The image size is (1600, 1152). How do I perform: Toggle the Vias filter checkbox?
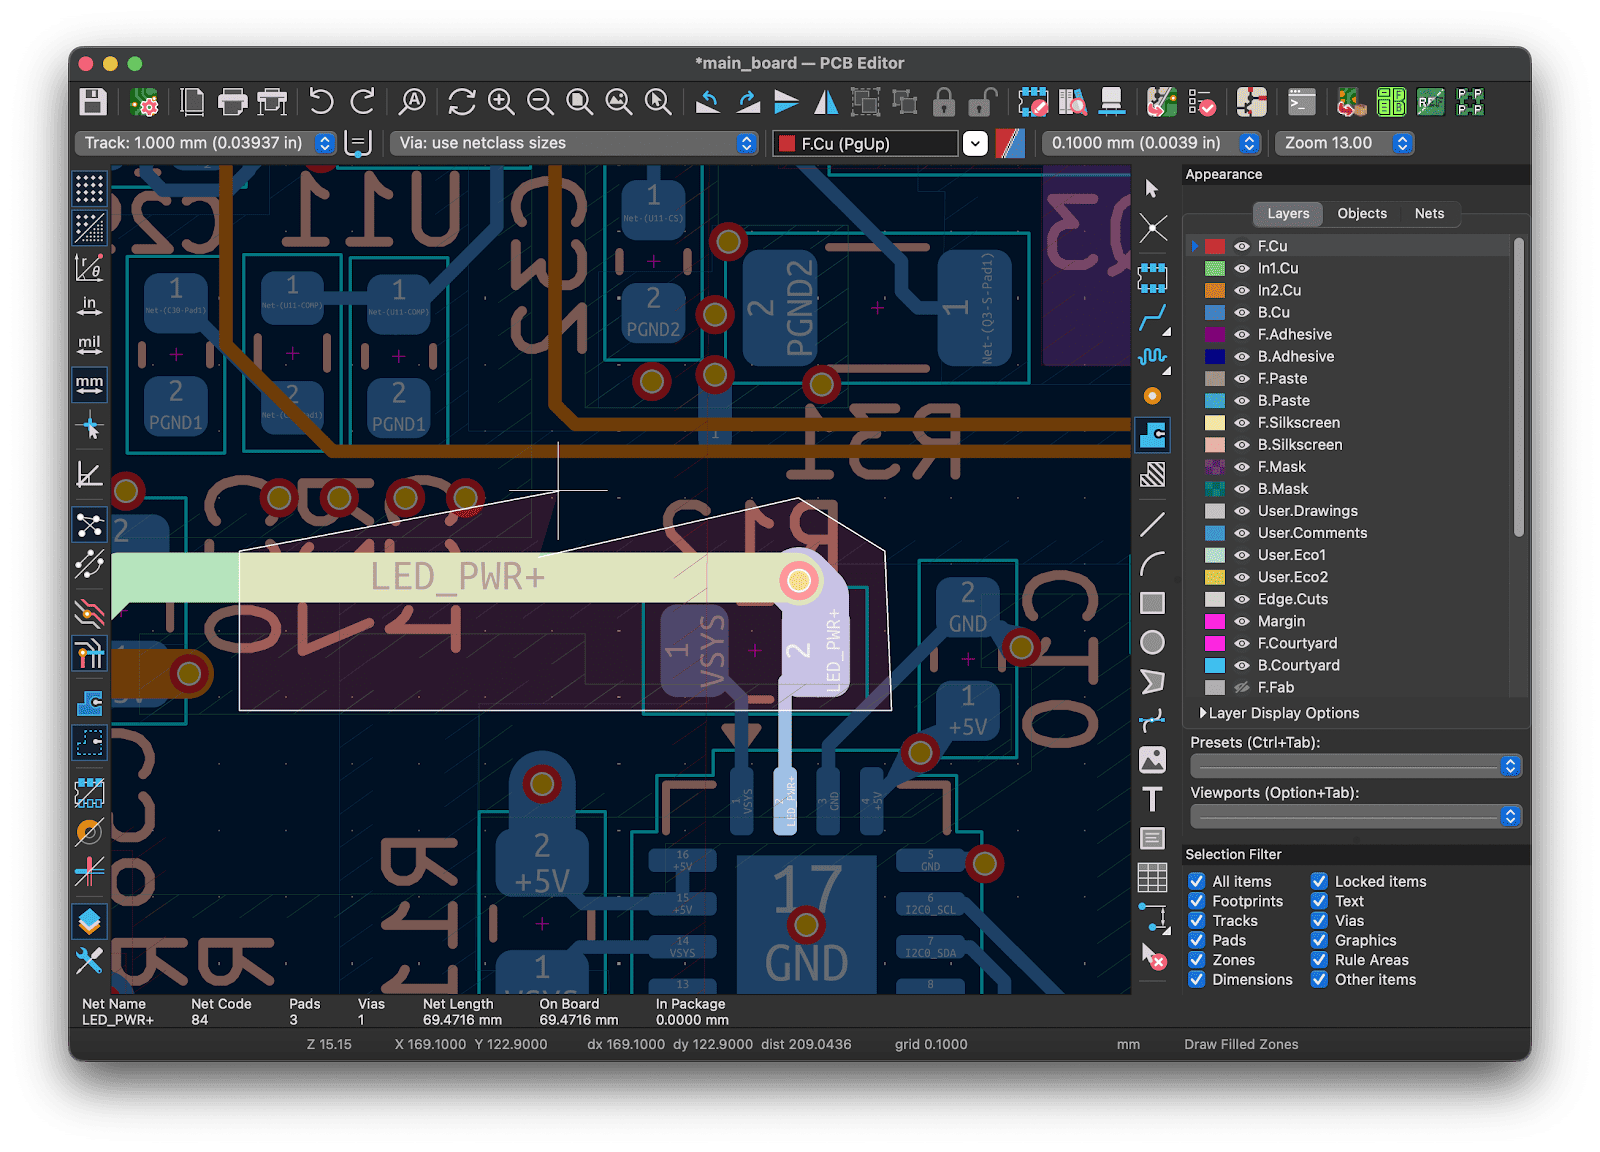[x=1319, y=921]
